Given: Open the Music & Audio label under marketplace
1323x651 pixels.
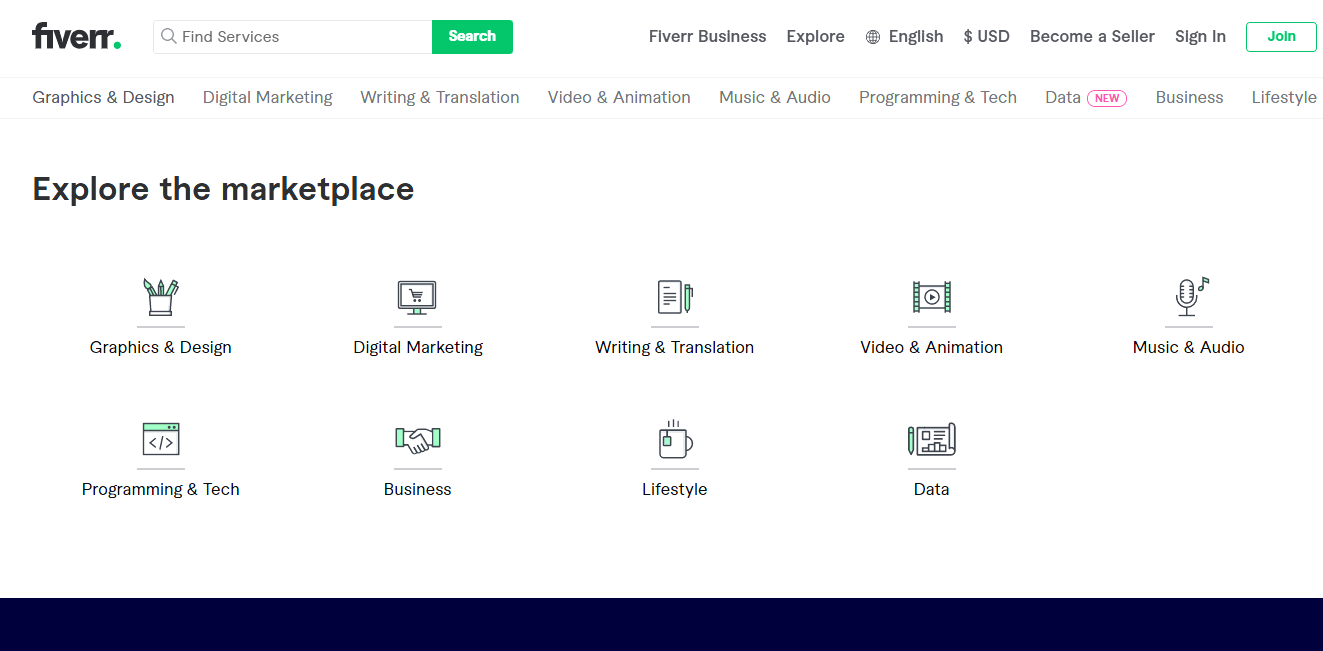Looking at the screenshot, I should [1189, 348].
